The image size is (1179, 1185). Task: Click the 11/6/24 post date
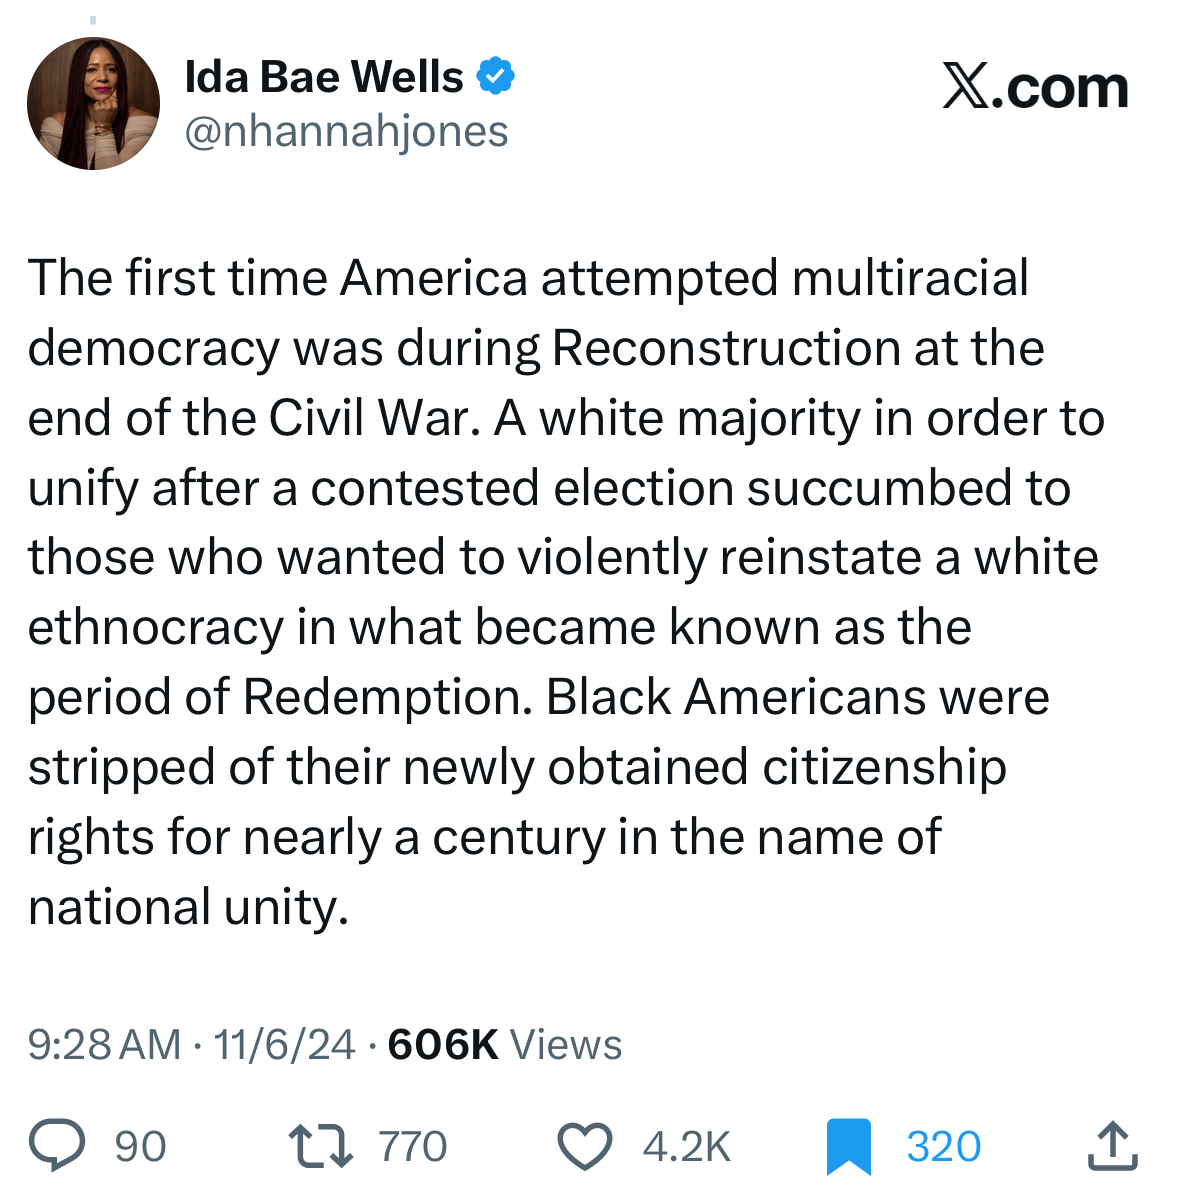[x=284, y=1045]
